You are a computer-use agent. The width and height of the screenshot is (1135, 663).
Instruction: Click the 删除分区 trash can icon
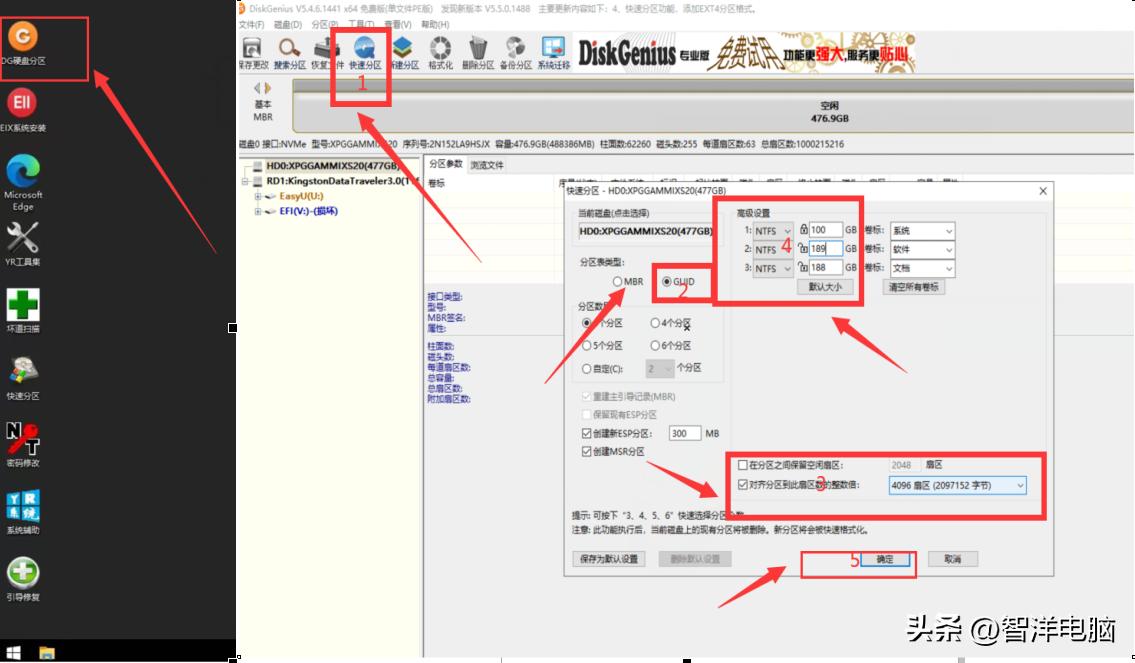(x=479, y=50)
